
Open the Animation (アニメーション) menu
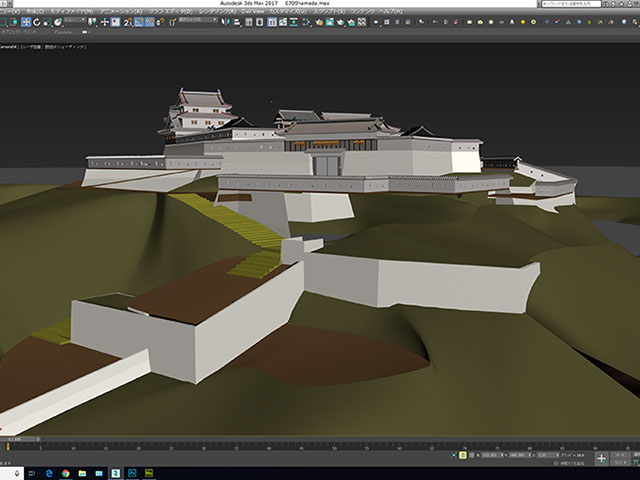point(123,11)
